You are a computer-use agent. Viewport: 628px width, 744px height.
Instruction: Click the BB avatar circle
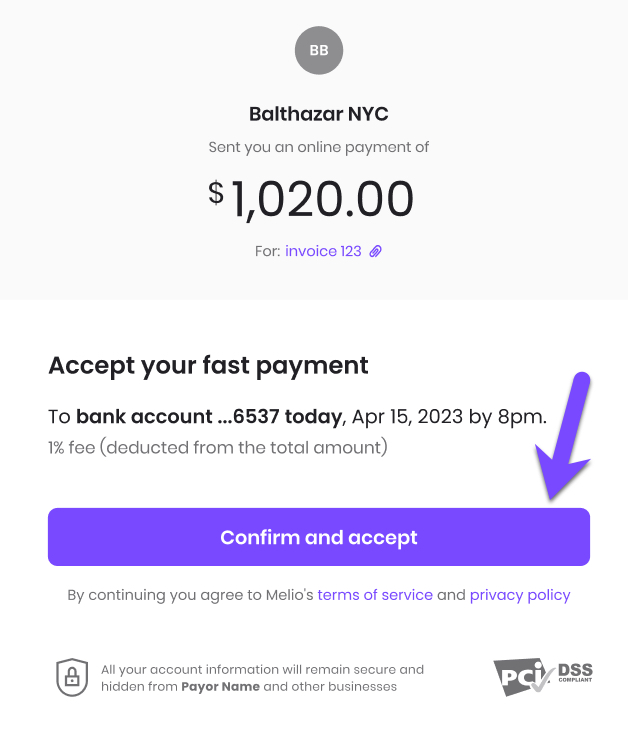[319, 50]
